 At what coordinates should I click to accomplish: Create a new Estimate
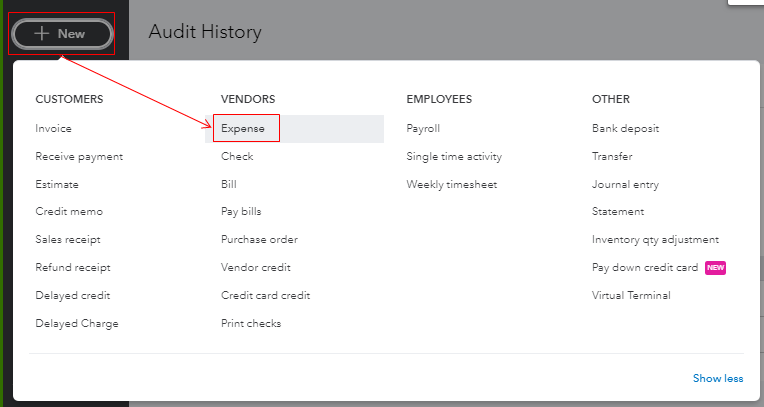click(57, 185)
